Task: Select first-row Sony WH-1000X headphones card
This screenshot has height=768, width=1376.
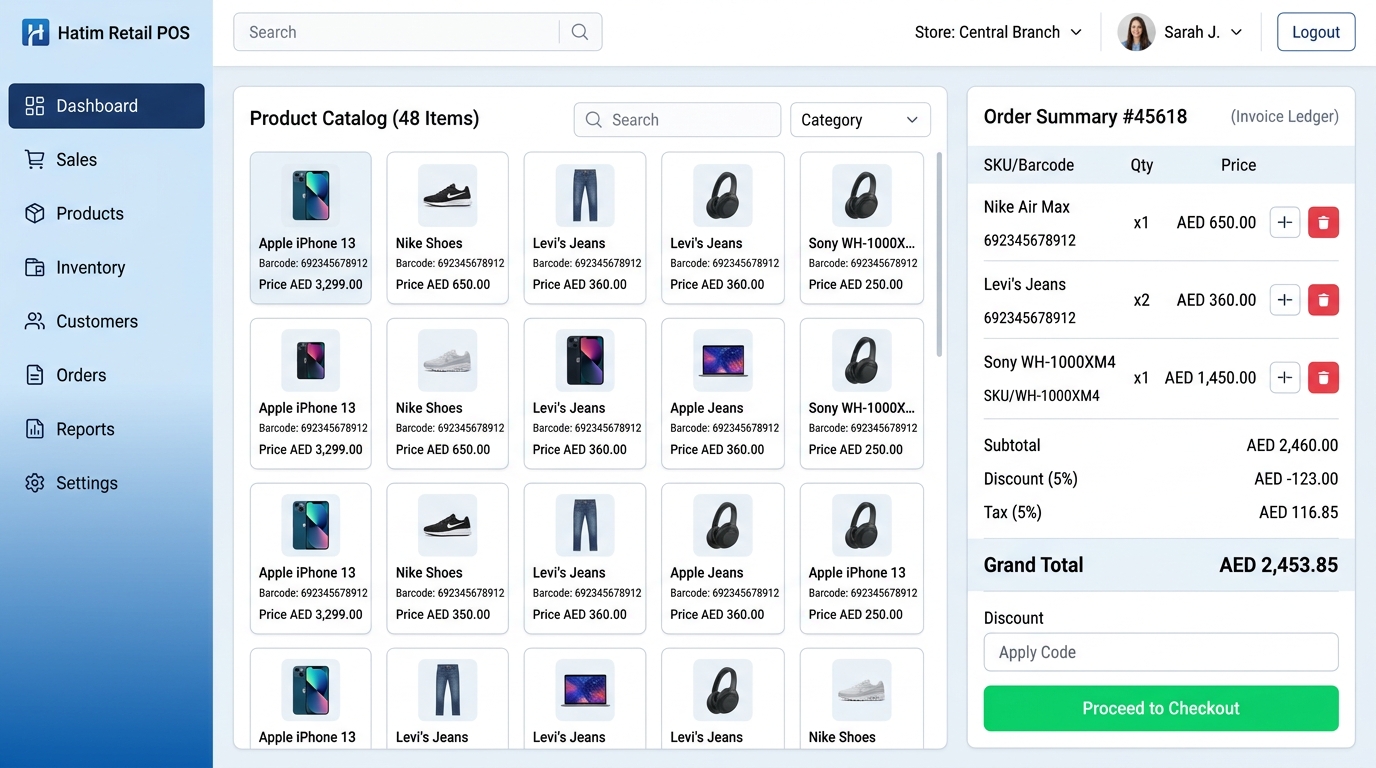Action: [x=861, y=228]
